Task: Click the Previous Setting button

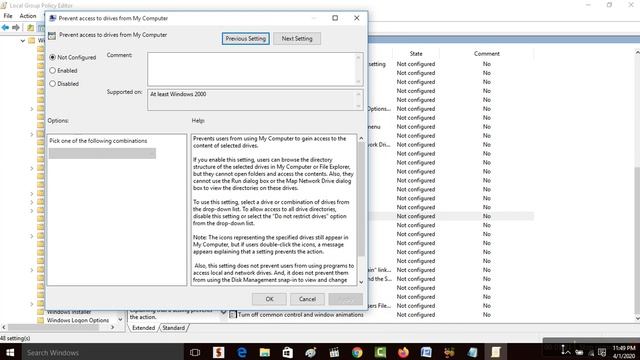Action: click(x=246, y=39)
